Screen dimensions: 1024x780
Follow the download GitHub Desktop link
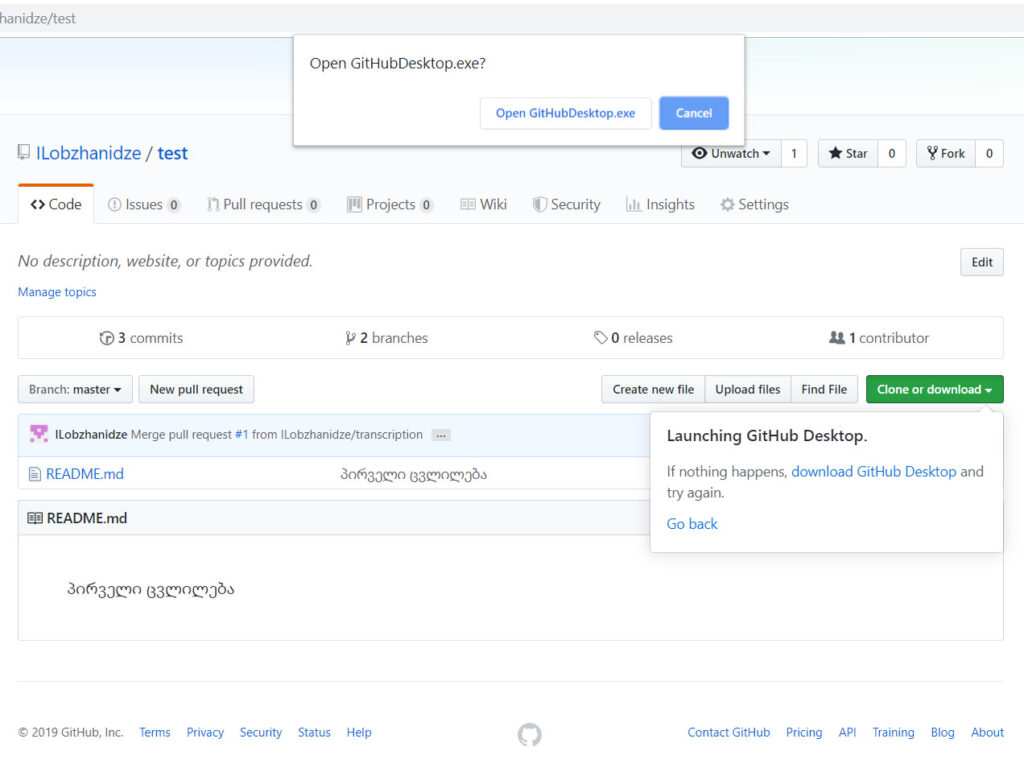tap(873, 471)
